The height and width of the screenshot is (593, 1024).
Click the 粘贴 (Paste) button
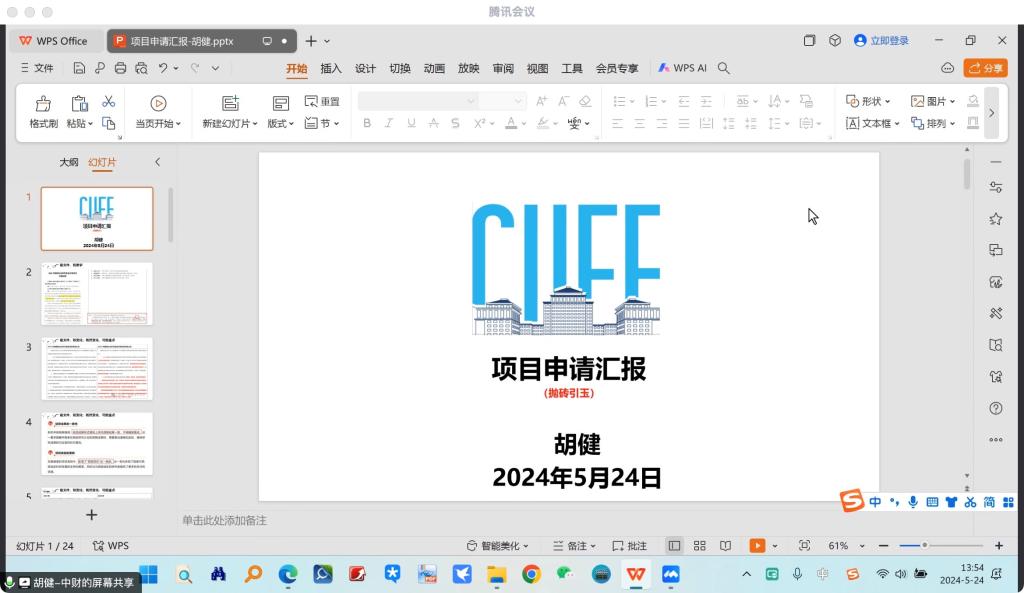79,111
